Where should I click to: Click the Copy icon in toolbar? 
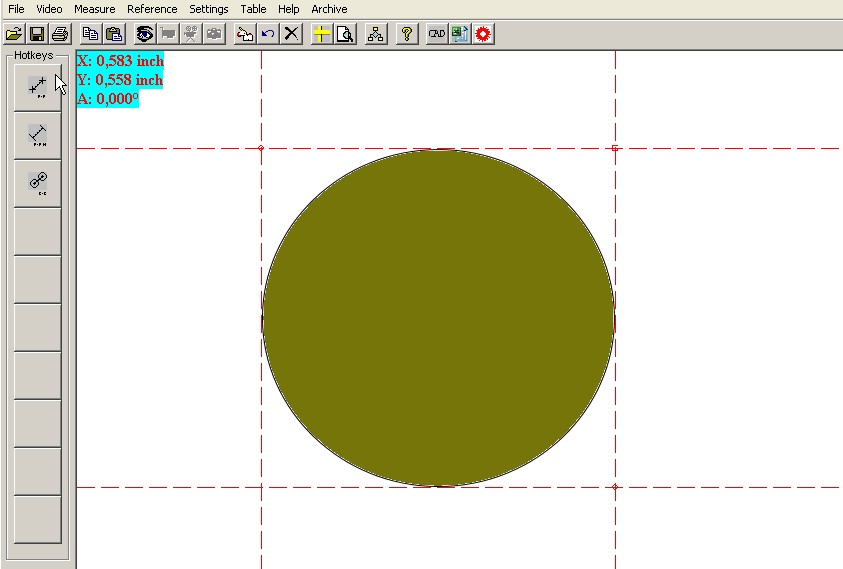pos(90,34)
